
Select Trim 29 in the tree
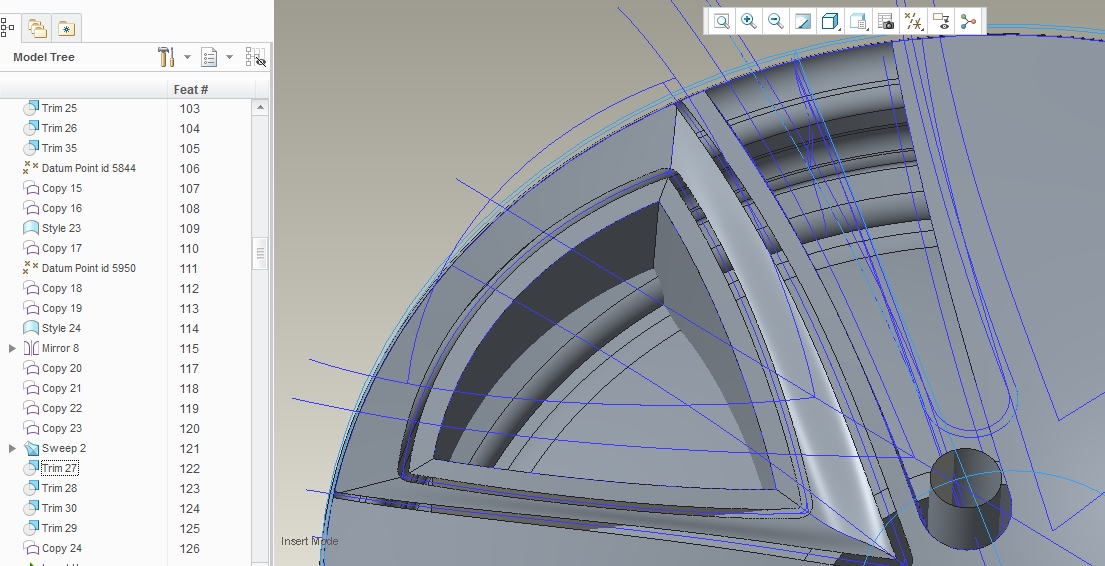point(59,528)
